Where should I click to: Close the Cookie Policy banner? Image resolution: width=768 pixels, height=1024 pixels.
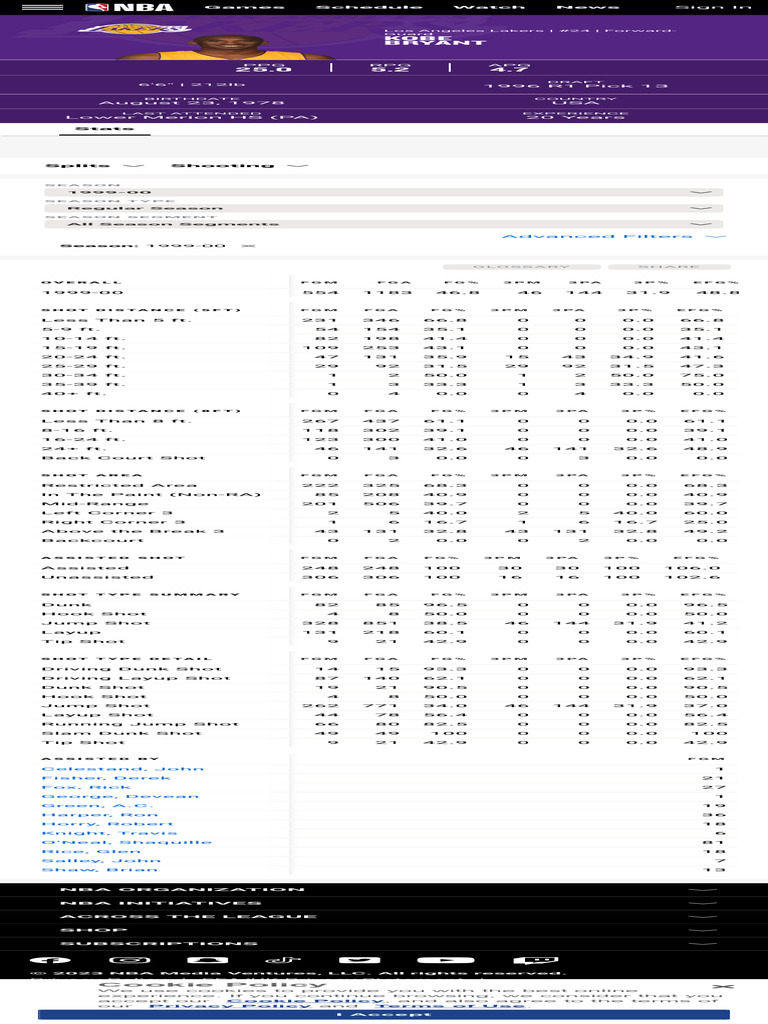click(x=723, y=986)
